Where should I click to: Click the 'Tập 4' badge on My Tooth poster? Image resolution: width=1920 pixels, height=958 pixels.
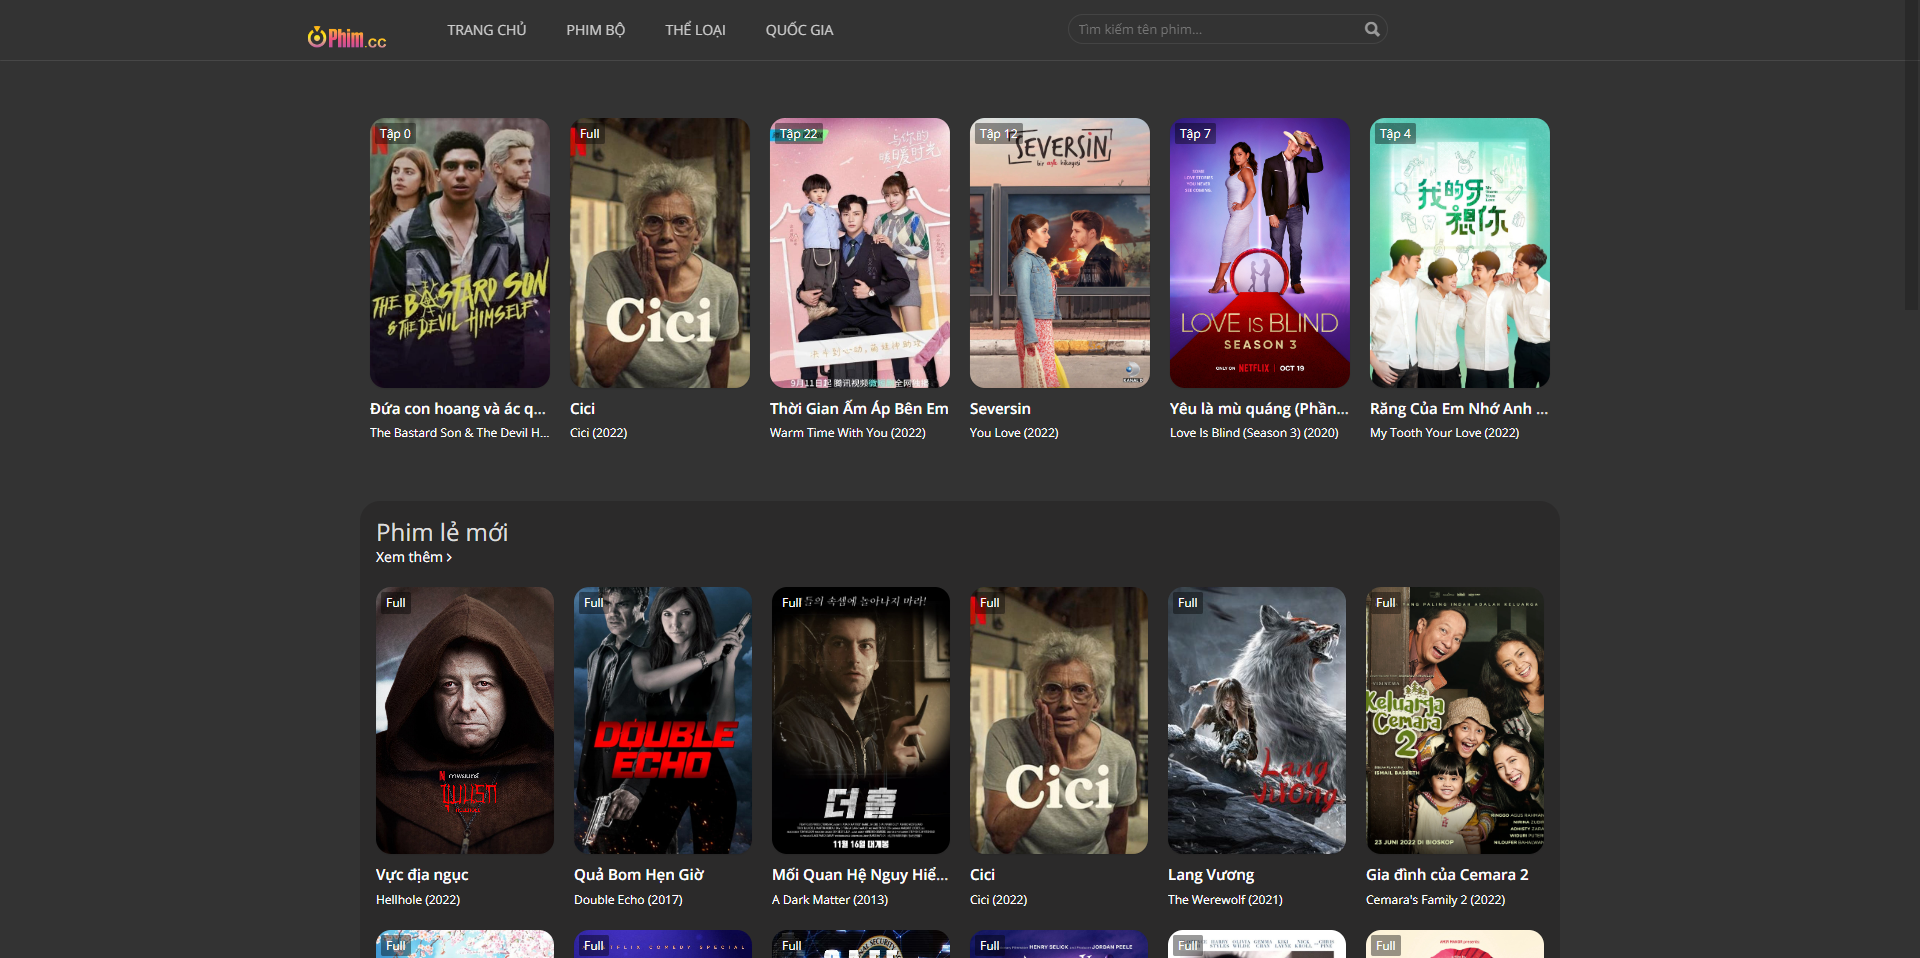1395,134
